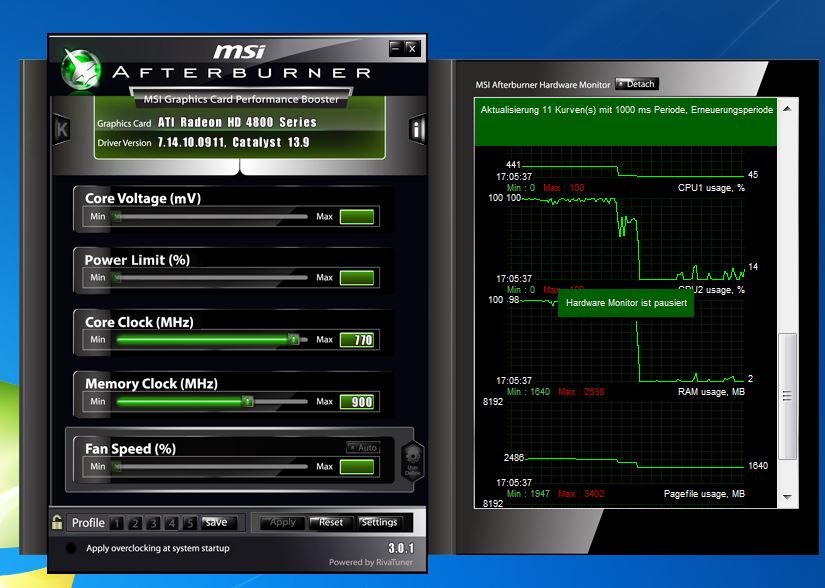Image resolution: width=825 pixels, height=588 pixels.
Task: Detach the Hardware Monitor panel
Action: click(x=637, y=84)
